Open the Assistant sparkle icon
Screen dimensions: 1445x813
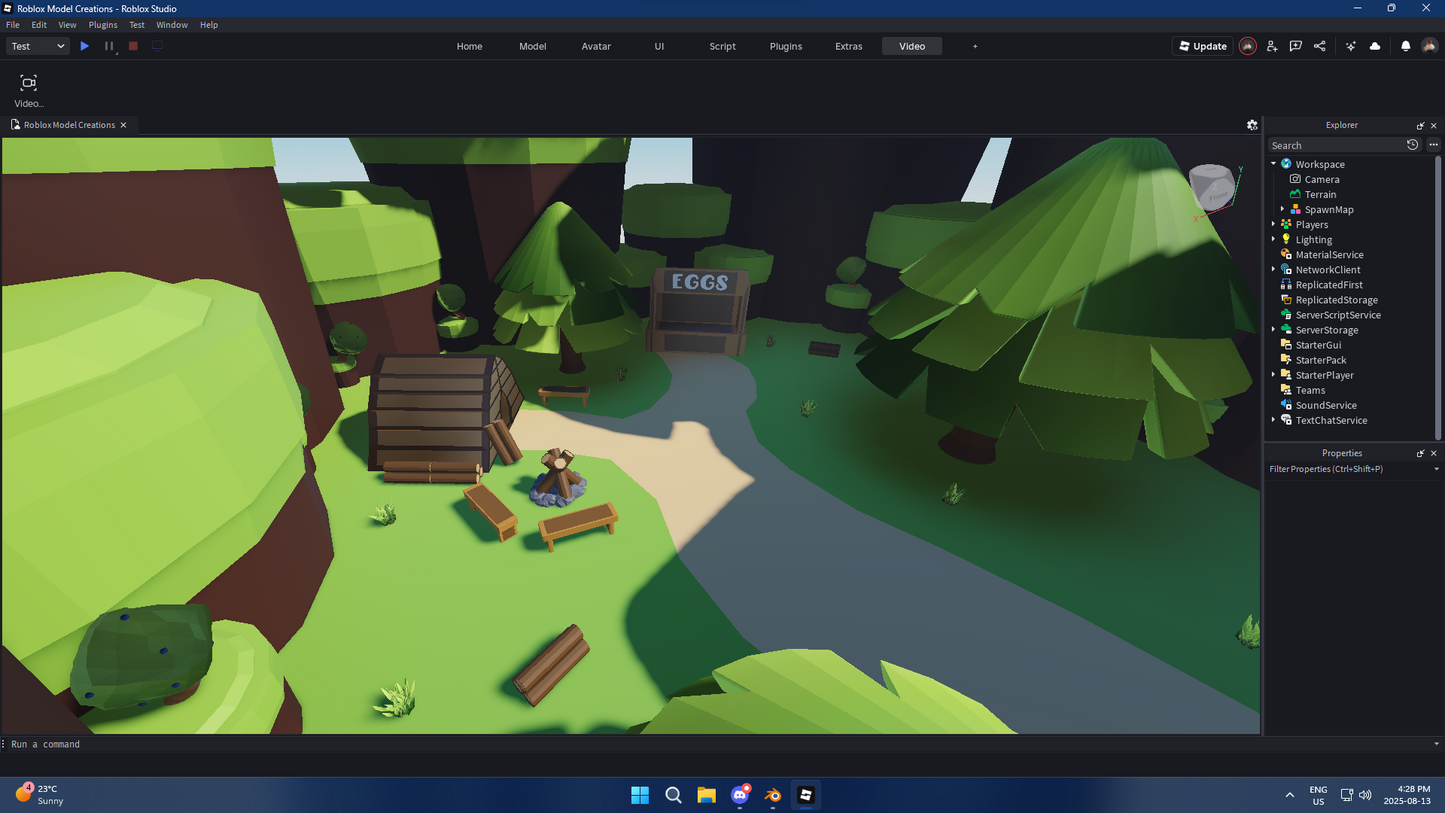1350,46
